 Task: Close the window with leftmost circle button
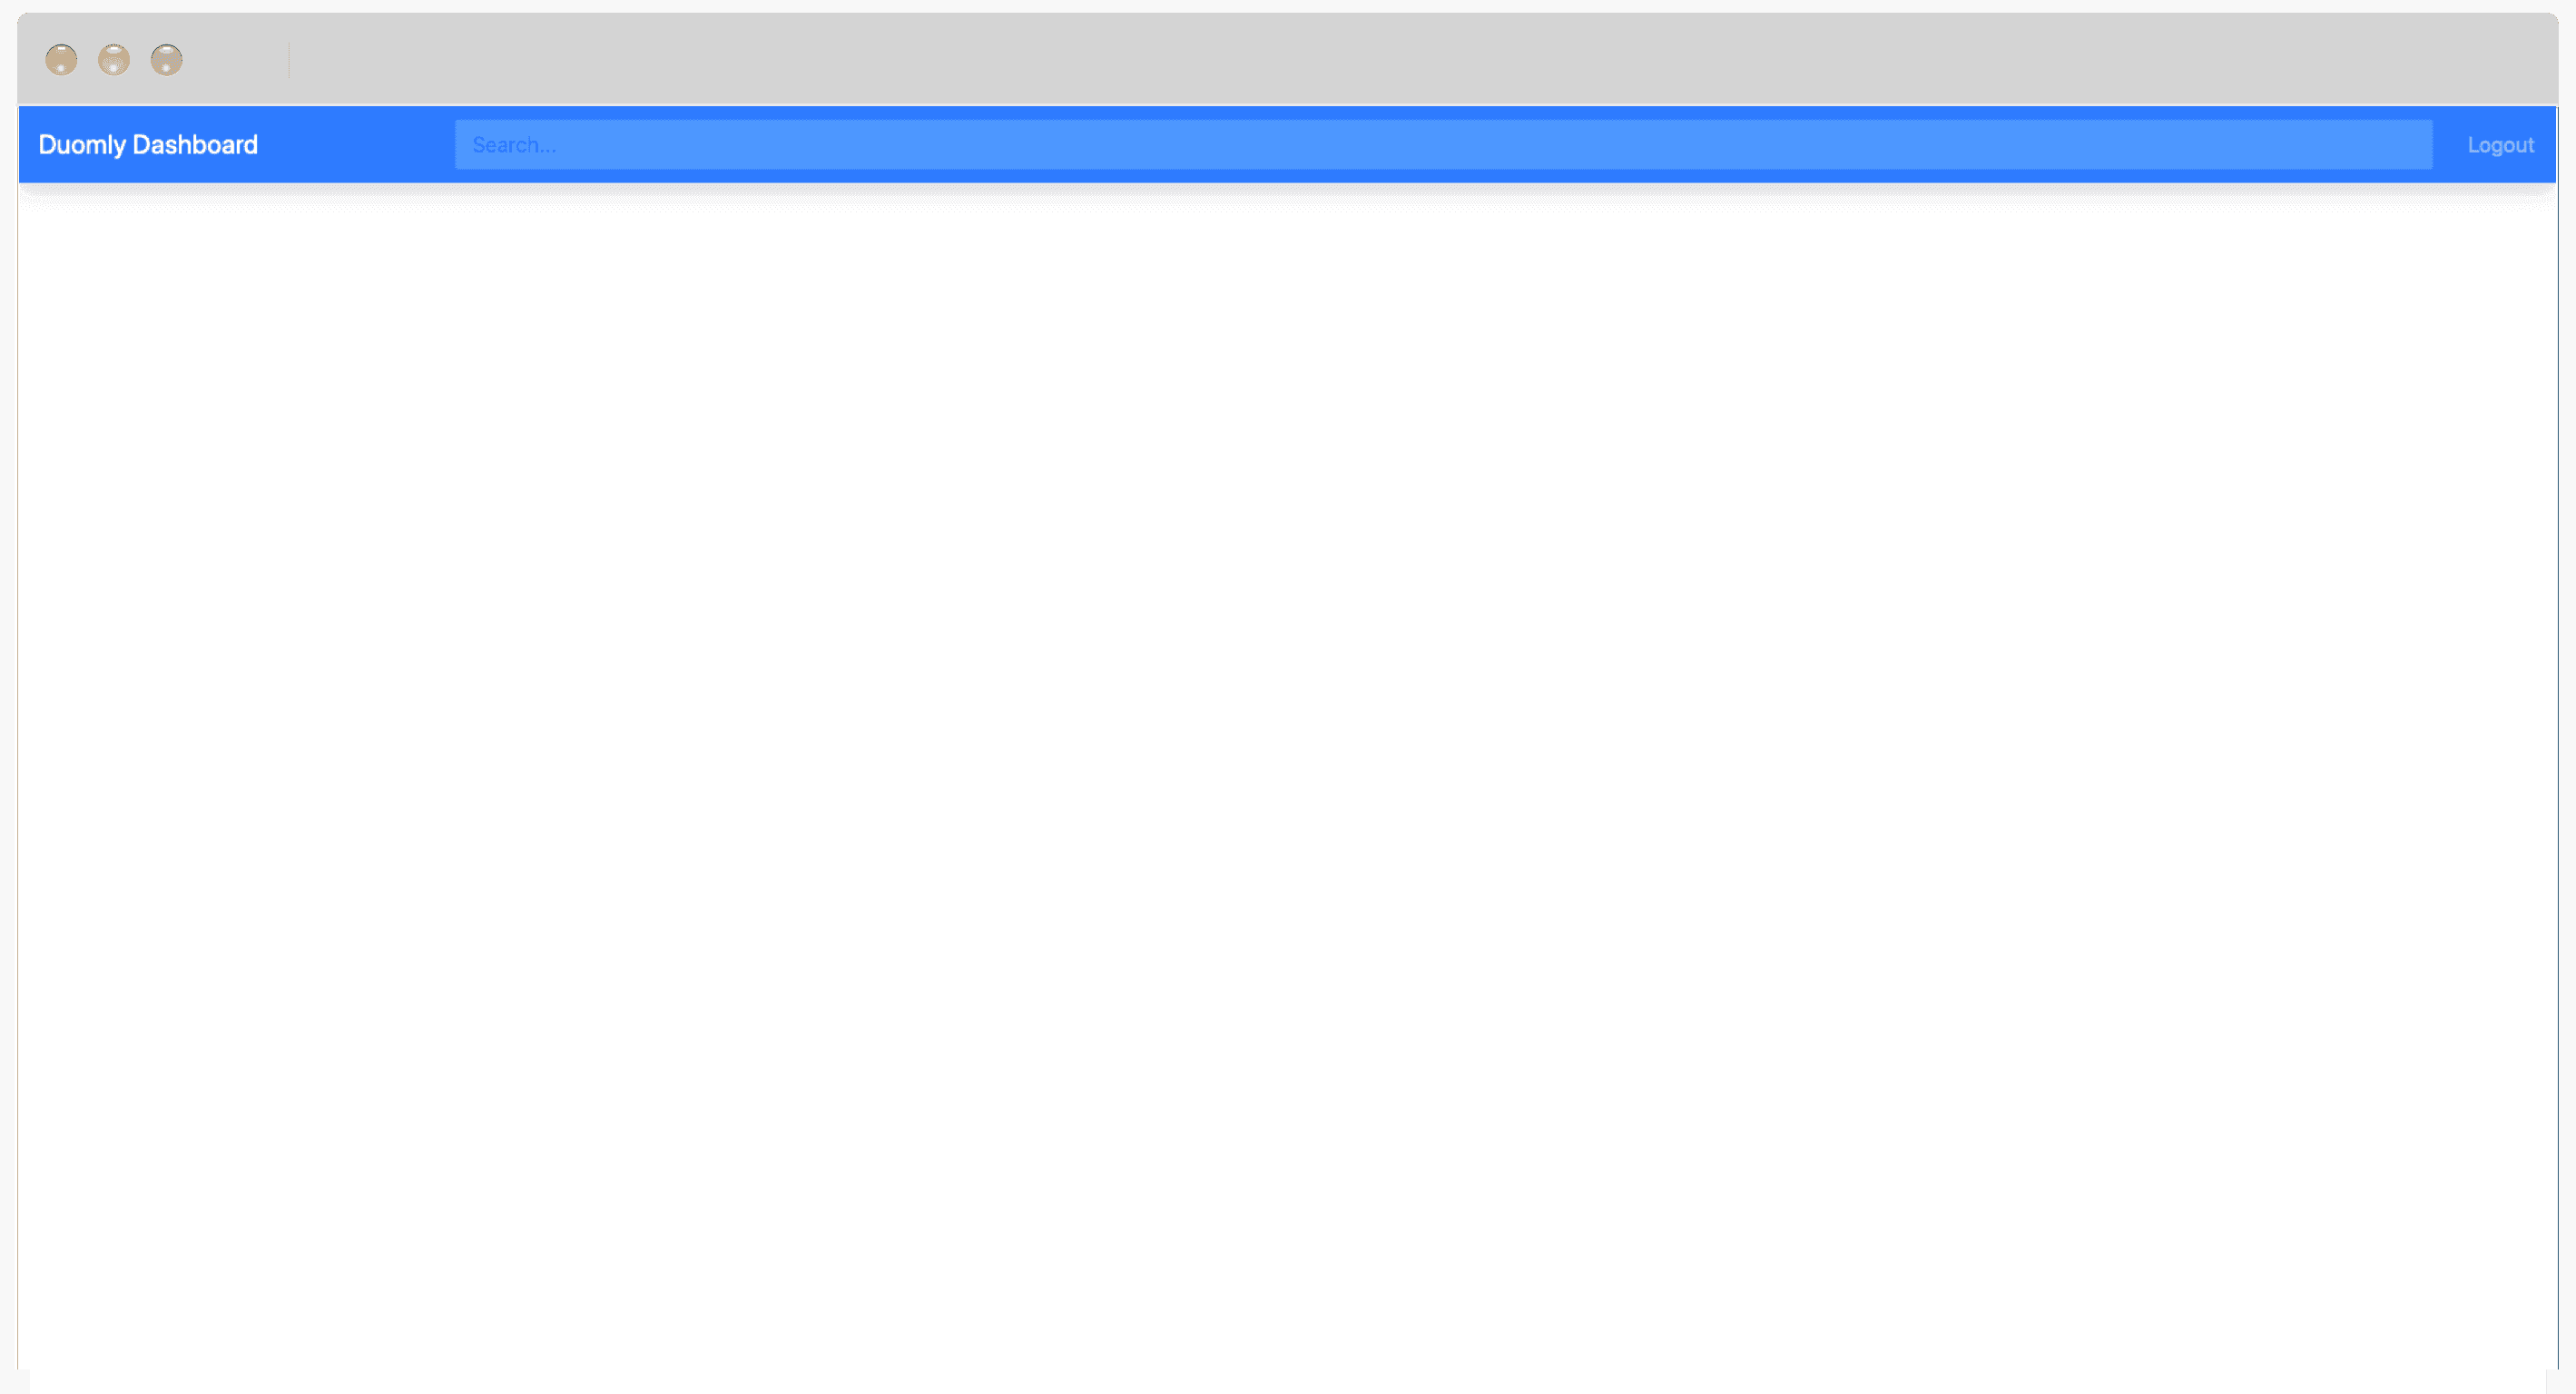[61, 60]
